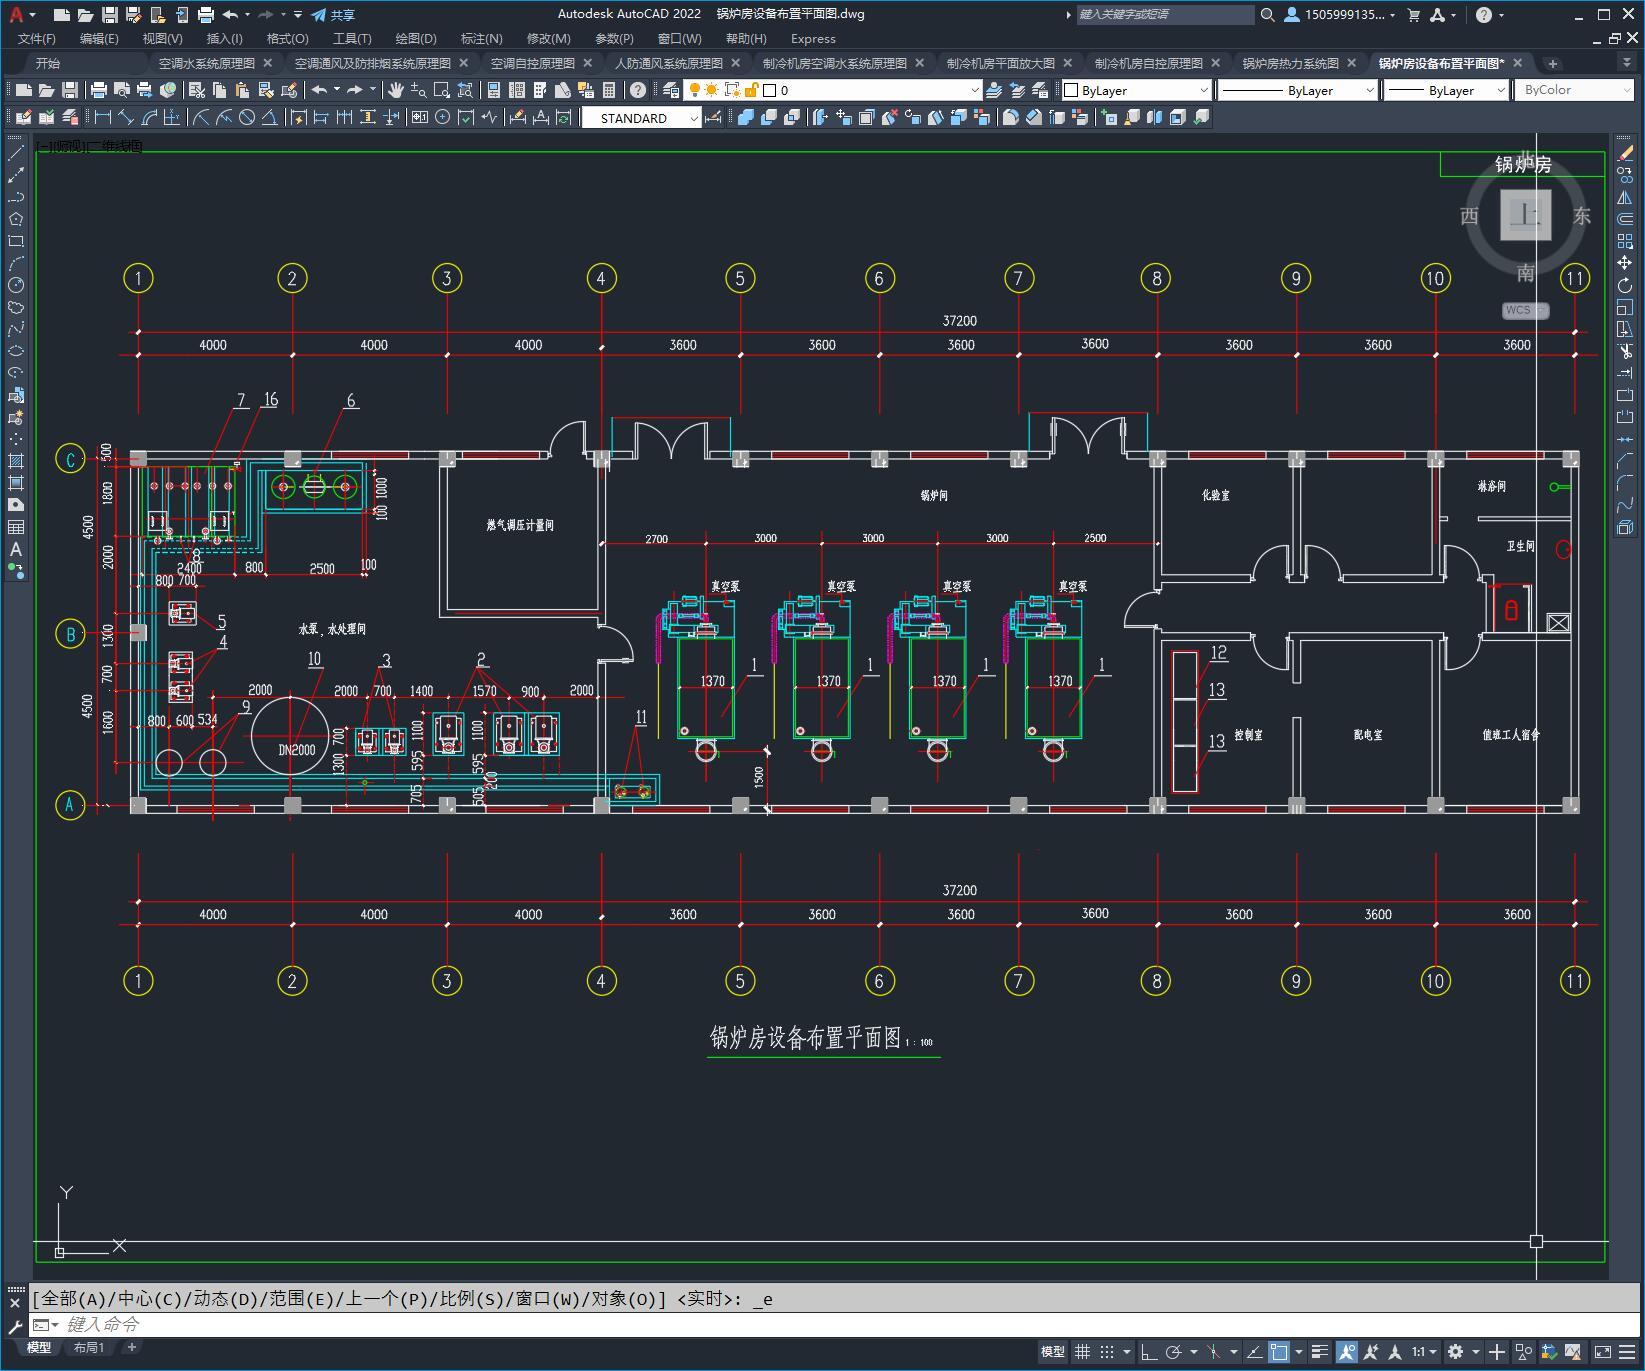Viewport: 1645px width, 1371px height.
Task: Open the Plot printer icon in standard toolbar
Action: click(x=99, y=90)
